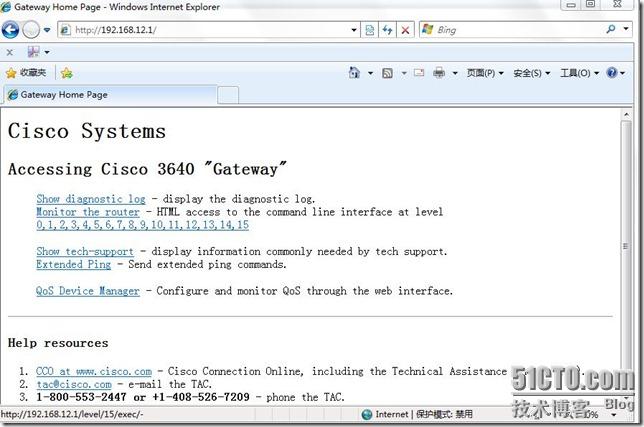
Task: Open the Show tech-support link
Action: (85, 251)
